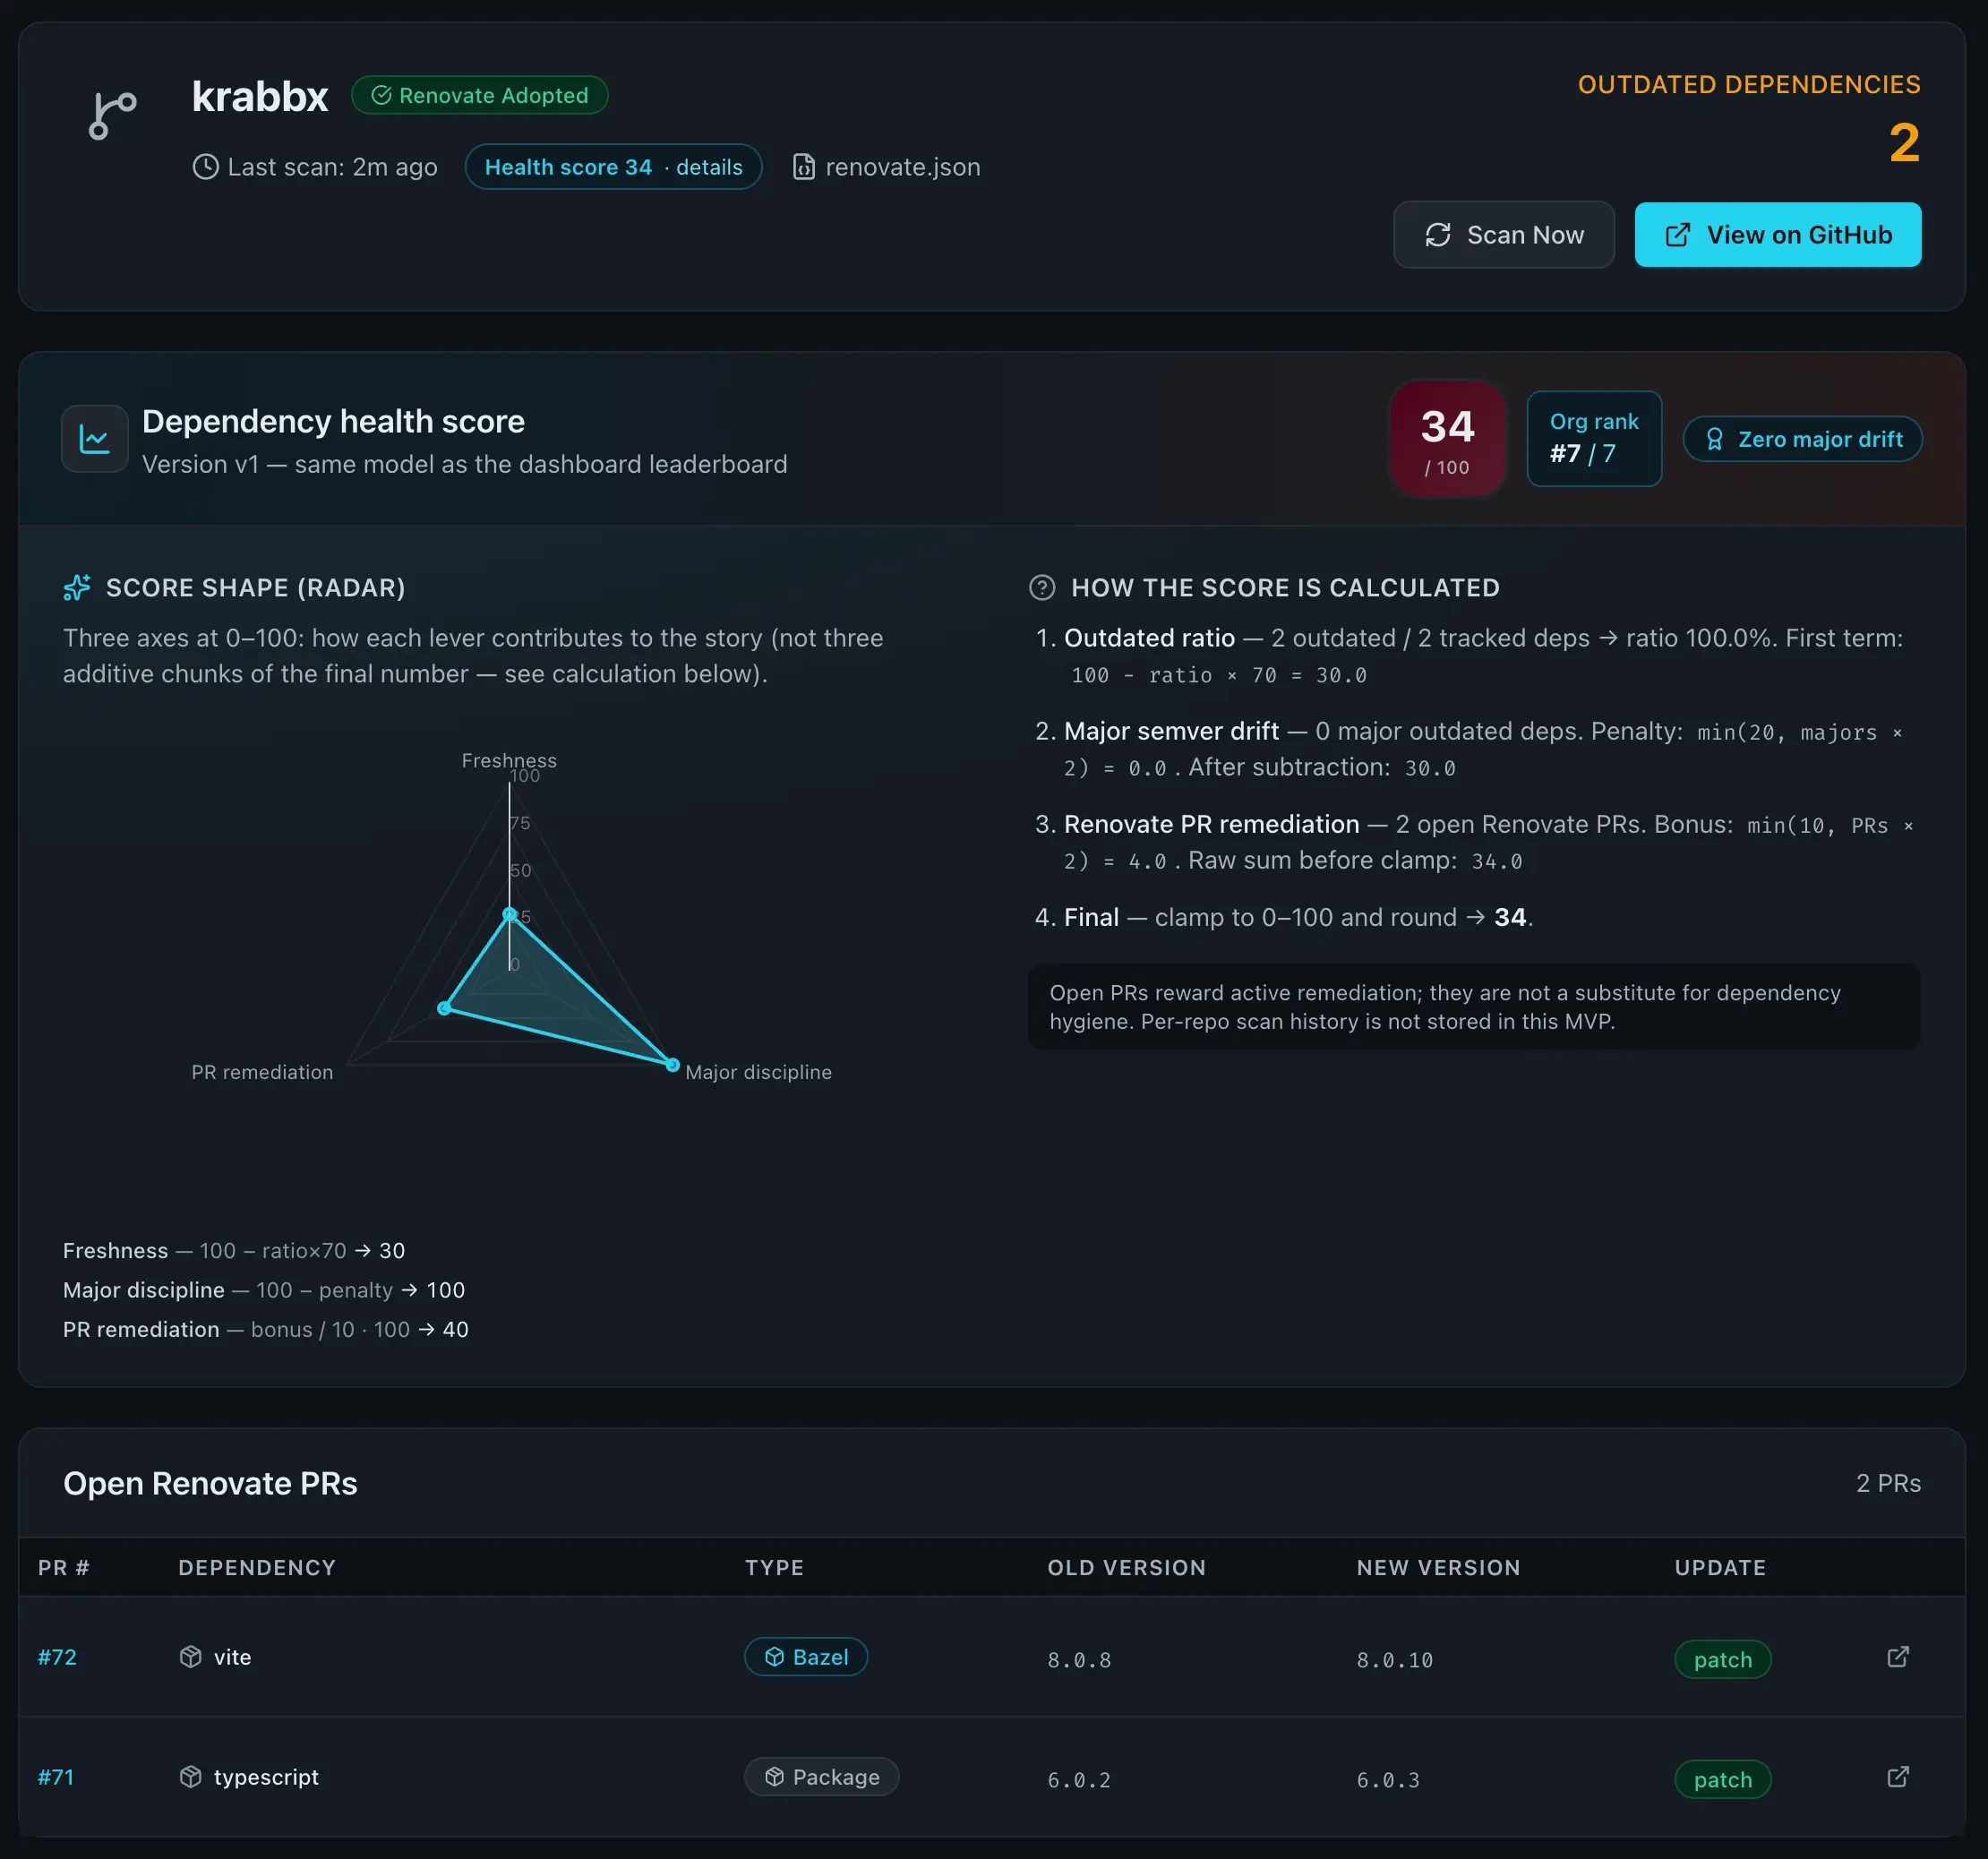
Task: Click old version 6.0.2 cell
Action: click(x=1079, y=1780)
